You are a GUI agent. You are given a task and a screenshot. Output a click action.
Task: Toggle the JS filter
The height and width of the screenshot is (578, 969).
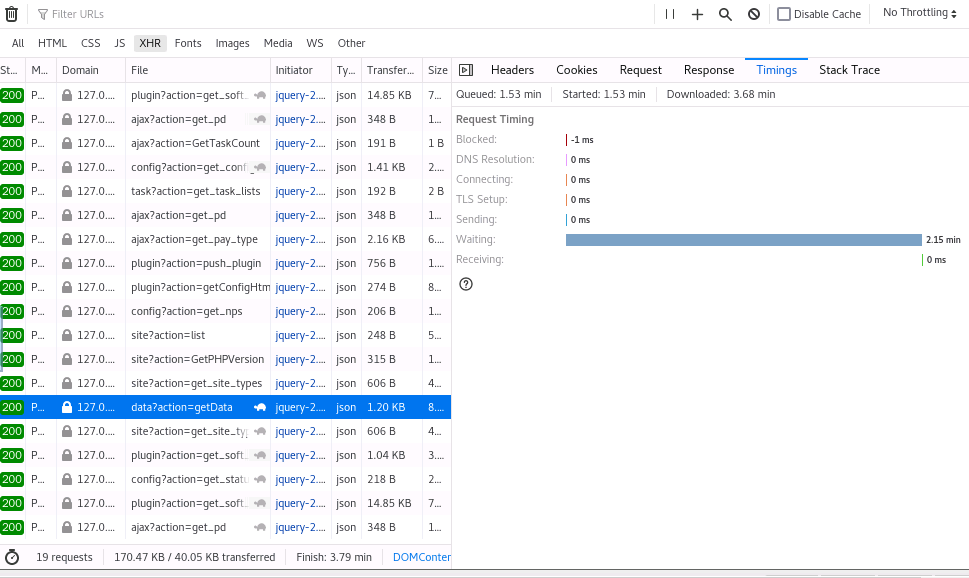click(x=119, y=43)
